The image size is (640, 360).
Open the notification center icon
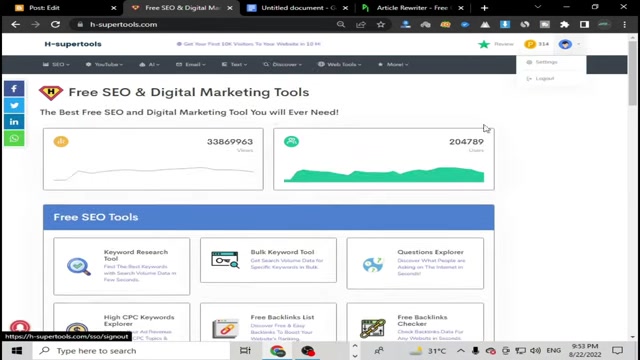click(618, 351)
